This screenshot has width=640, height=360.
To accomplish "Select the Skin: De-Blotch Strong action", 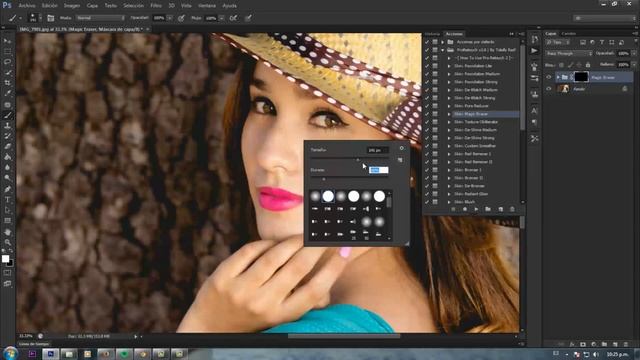I will (474, 98).
